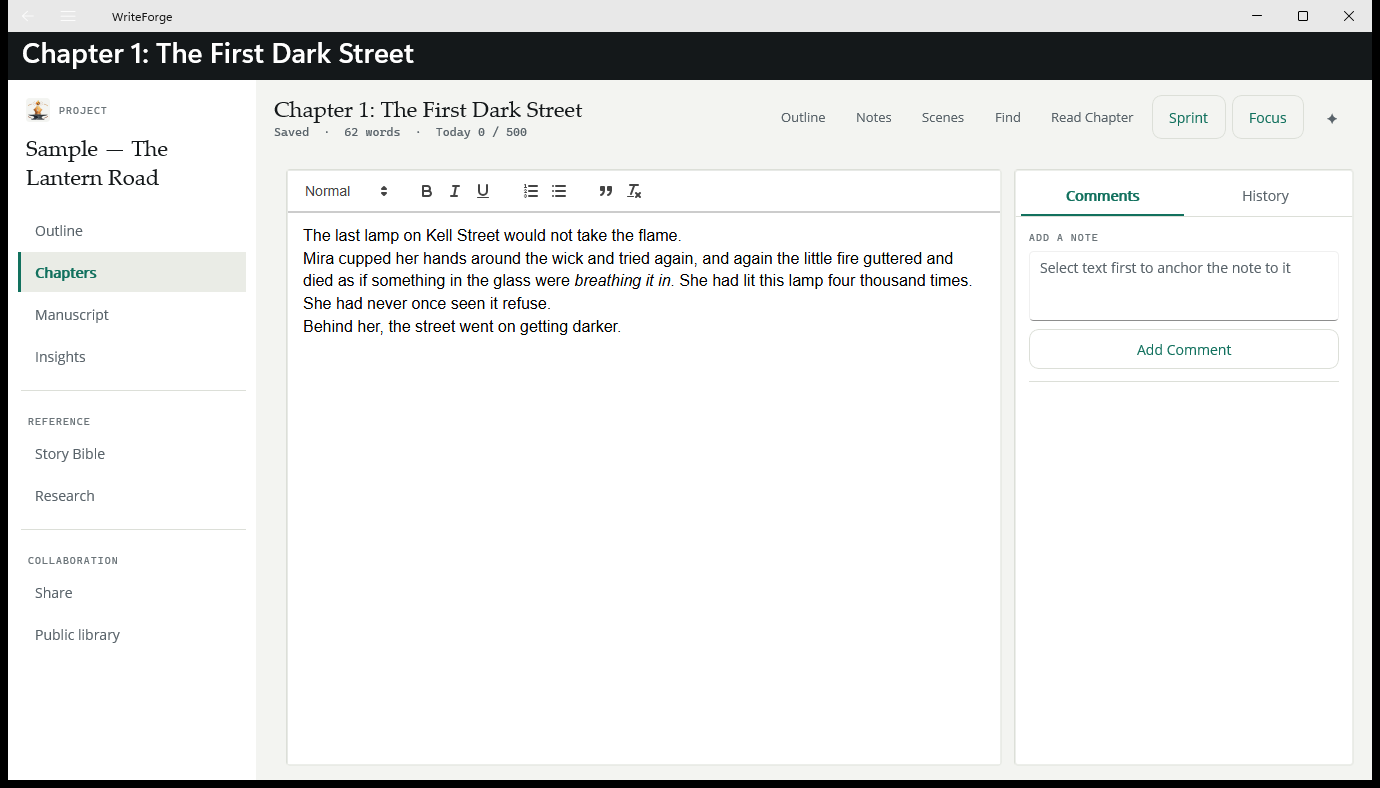Click the 'Saved' status text

[292, 132]
